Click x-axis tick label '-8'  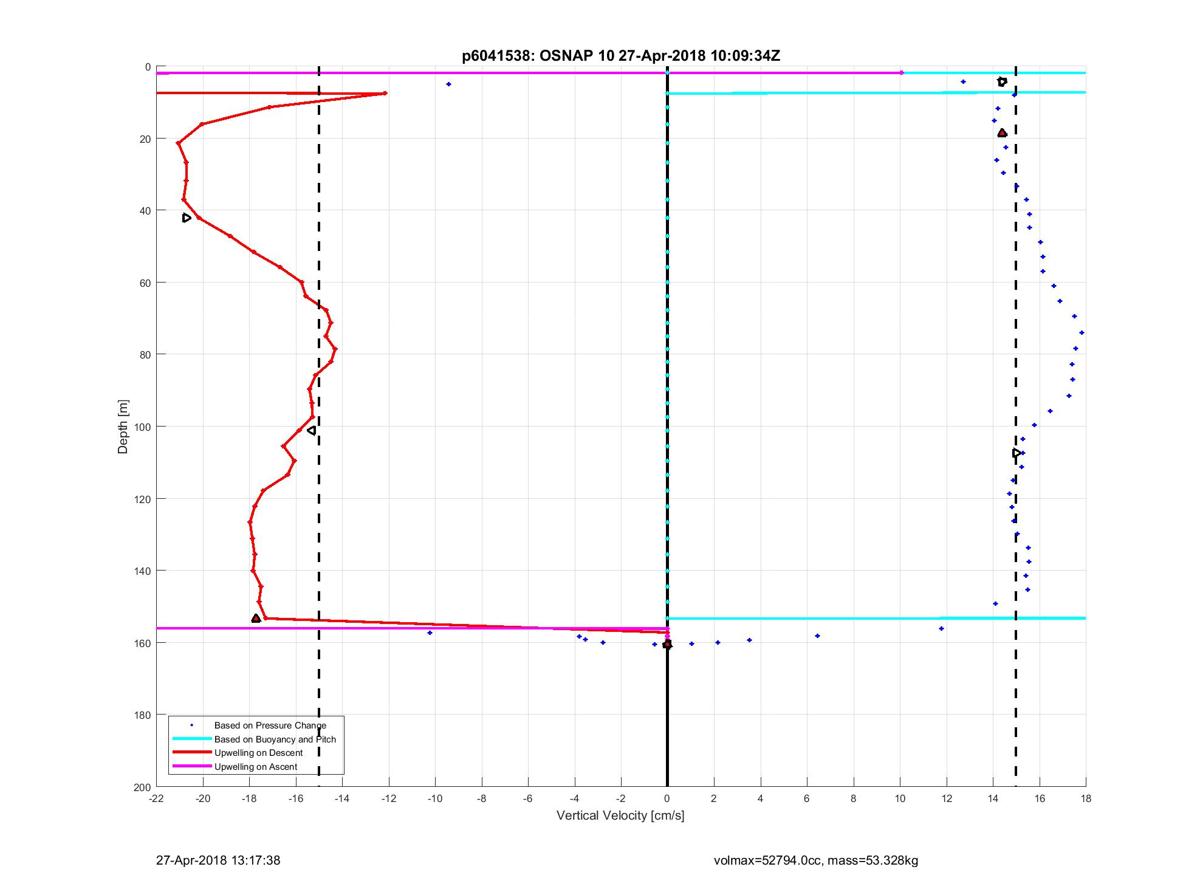(482, 799)
